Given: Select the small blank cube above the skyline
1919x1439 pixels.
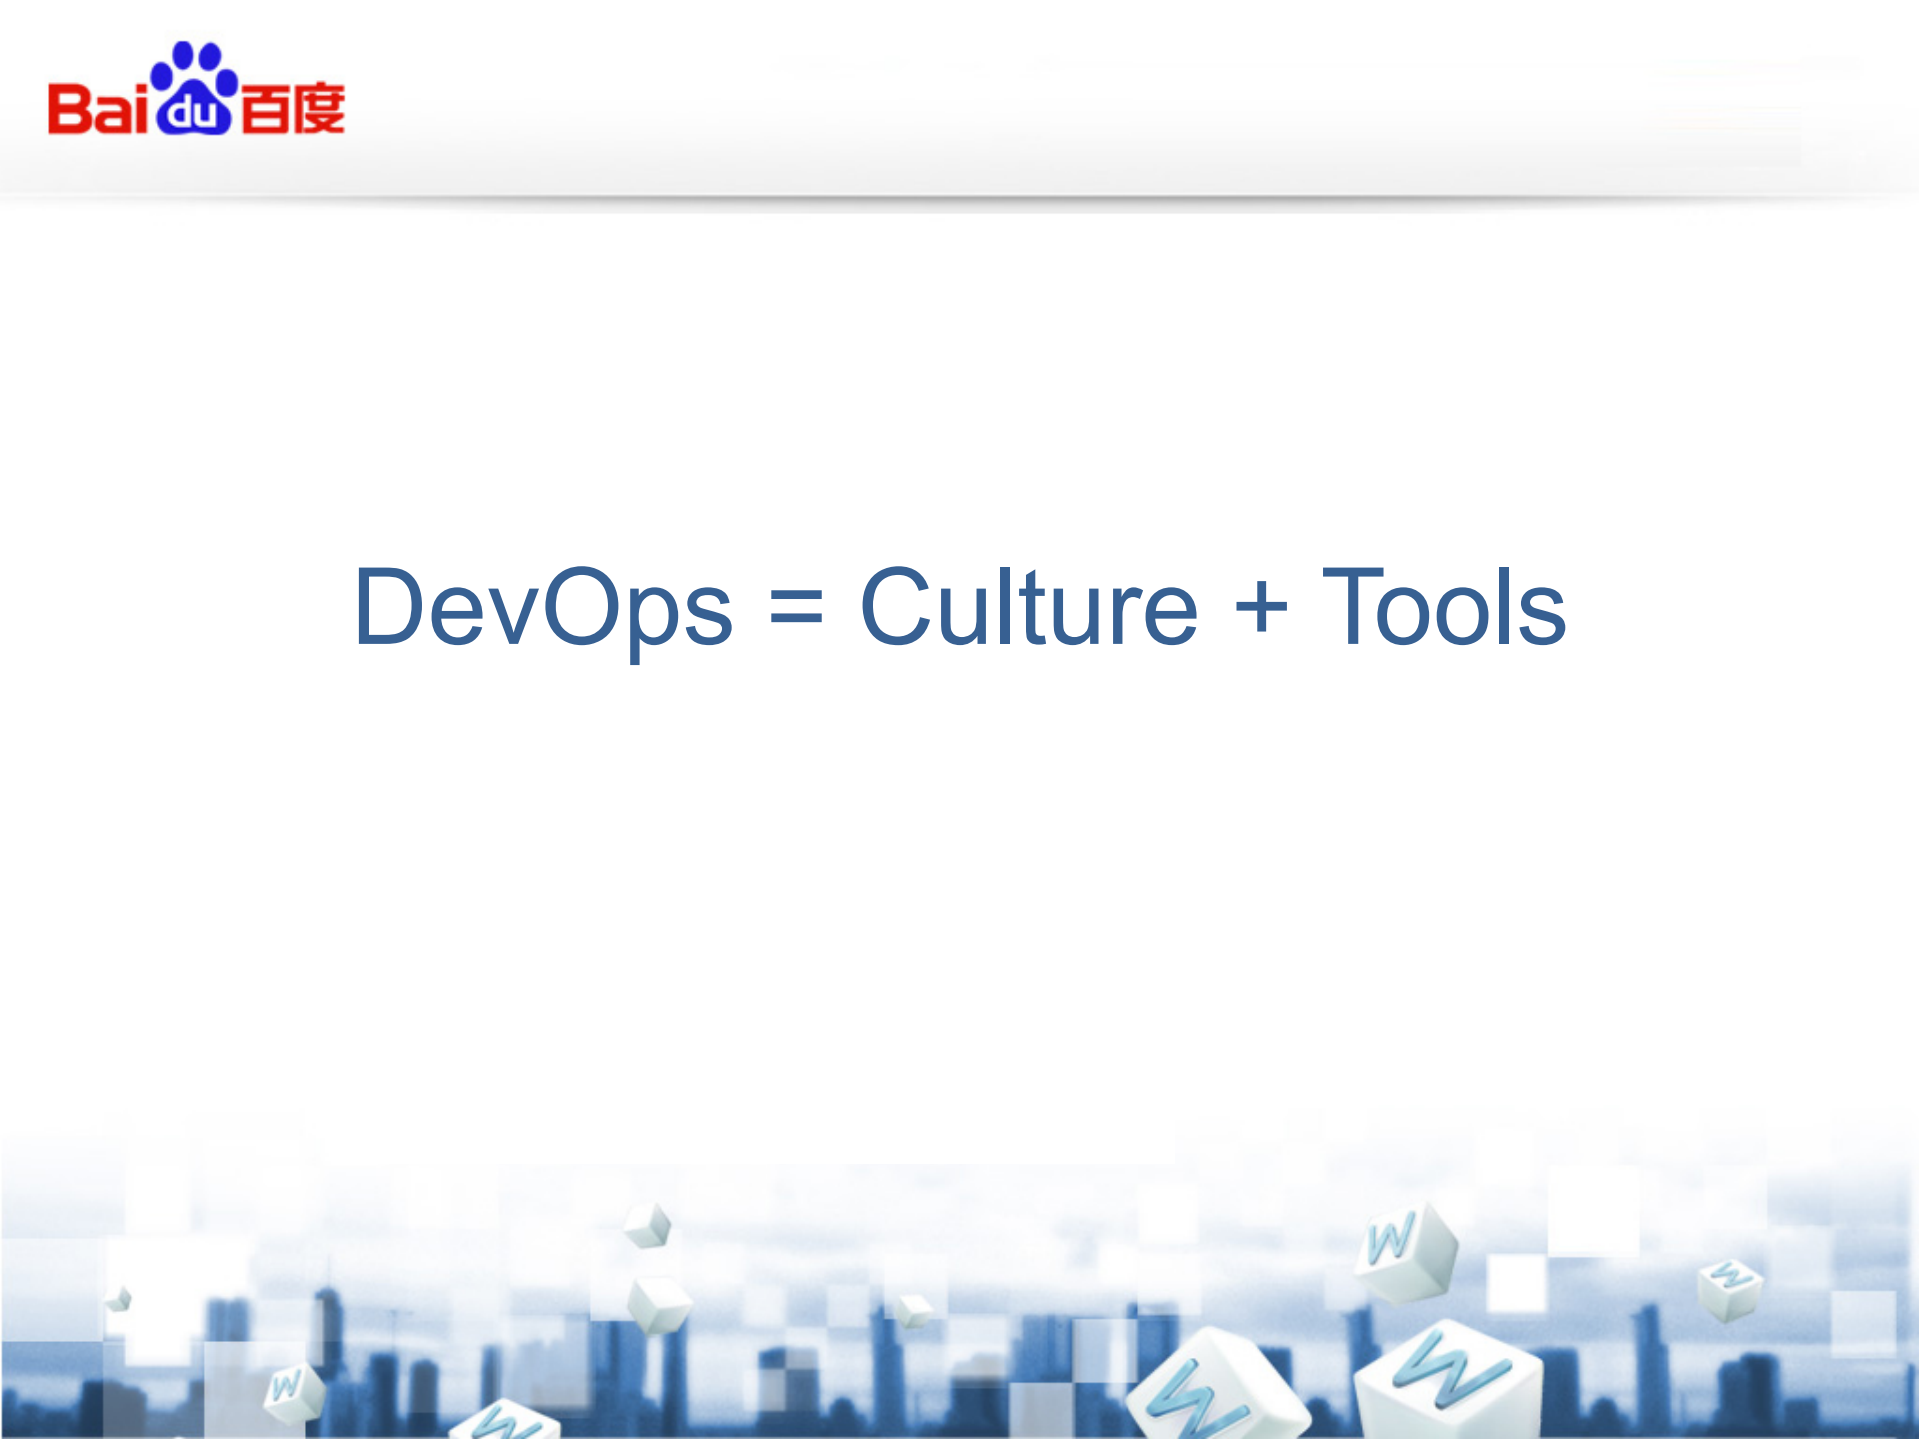Looking at the screenshot, I should click(x=647, y=1222).
